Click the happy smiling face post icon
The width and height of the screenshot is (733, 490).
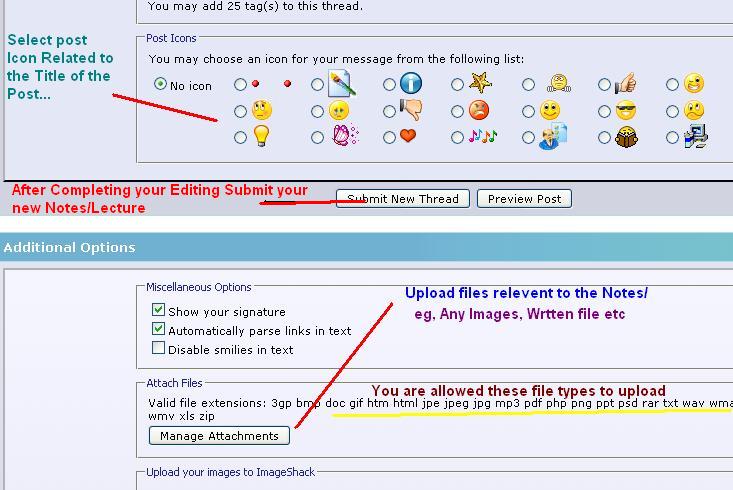[550, 110]
